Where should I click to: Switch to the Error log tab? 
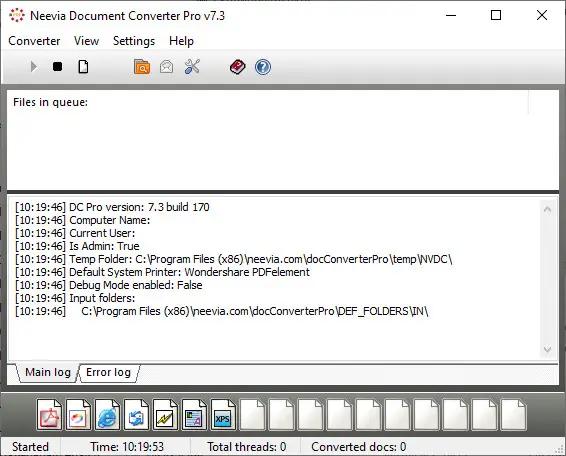108,372
